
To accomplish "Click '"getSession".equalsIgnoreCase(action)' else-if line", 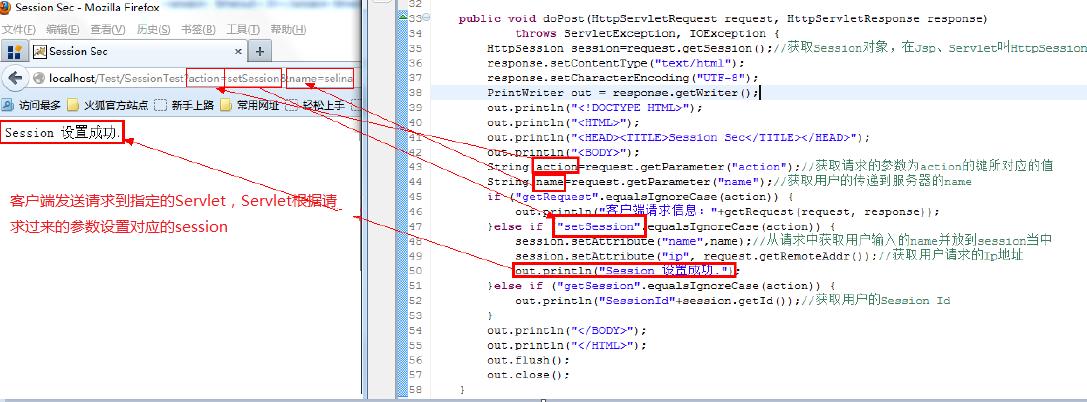I will coord(661,286).
